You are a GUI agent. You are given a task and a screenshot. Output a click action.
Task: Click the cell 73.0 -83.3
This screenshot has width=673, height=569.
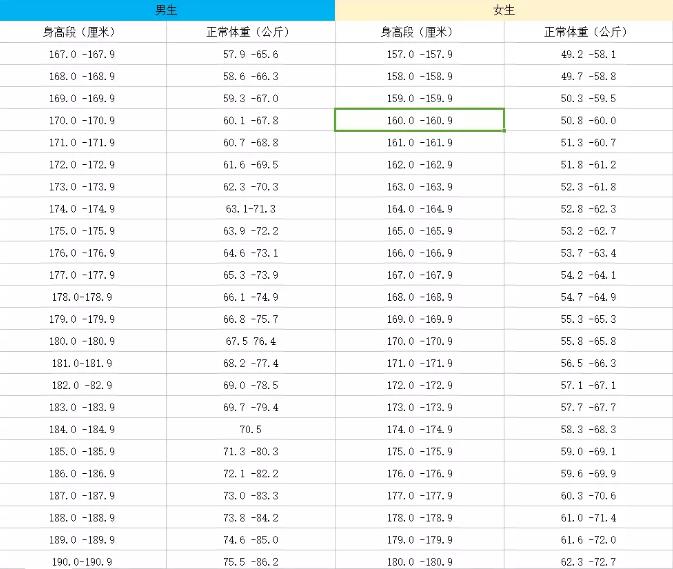[x=251, y=496]
